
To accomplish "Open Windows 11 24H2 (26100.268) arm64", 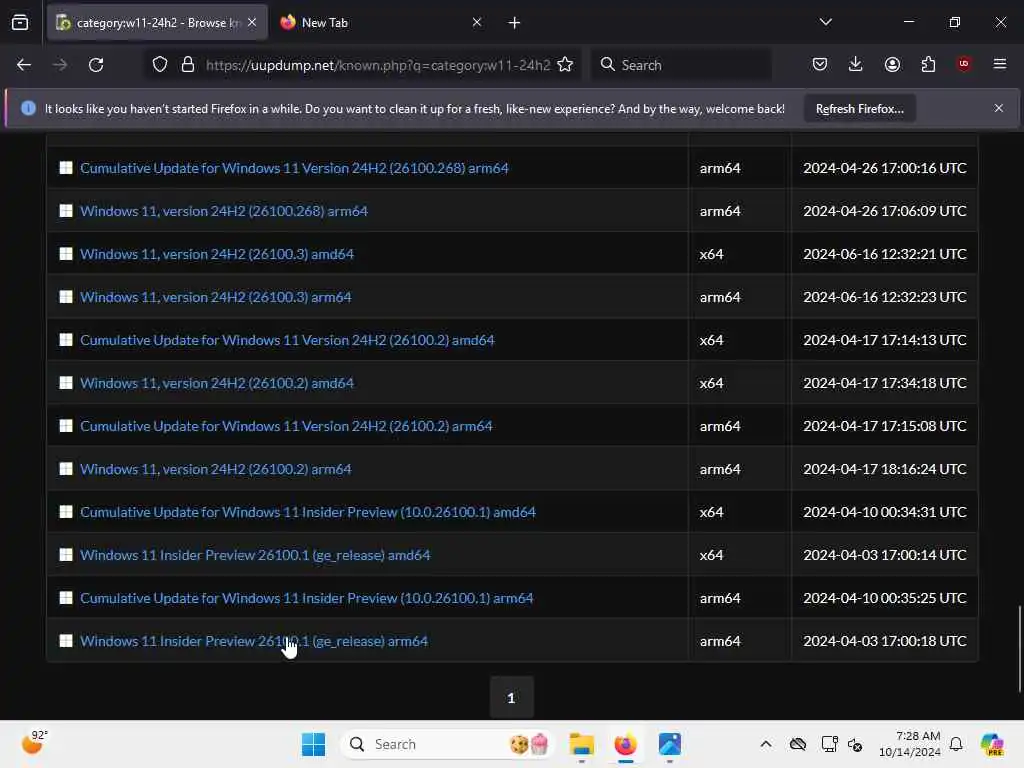I will click(x=223, y=211).
